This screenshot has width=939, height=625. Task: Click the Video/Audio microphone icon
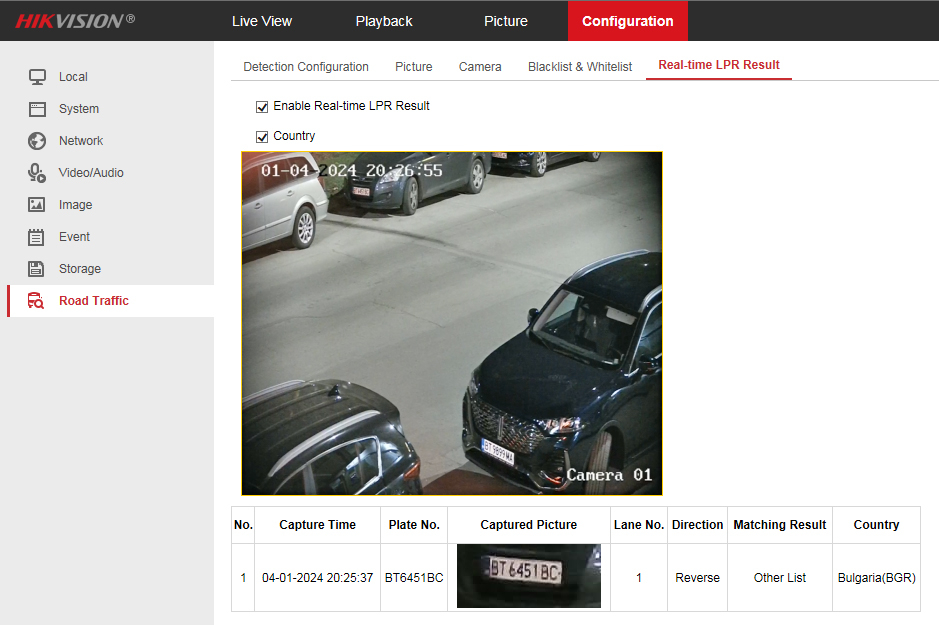pos(37,173)
